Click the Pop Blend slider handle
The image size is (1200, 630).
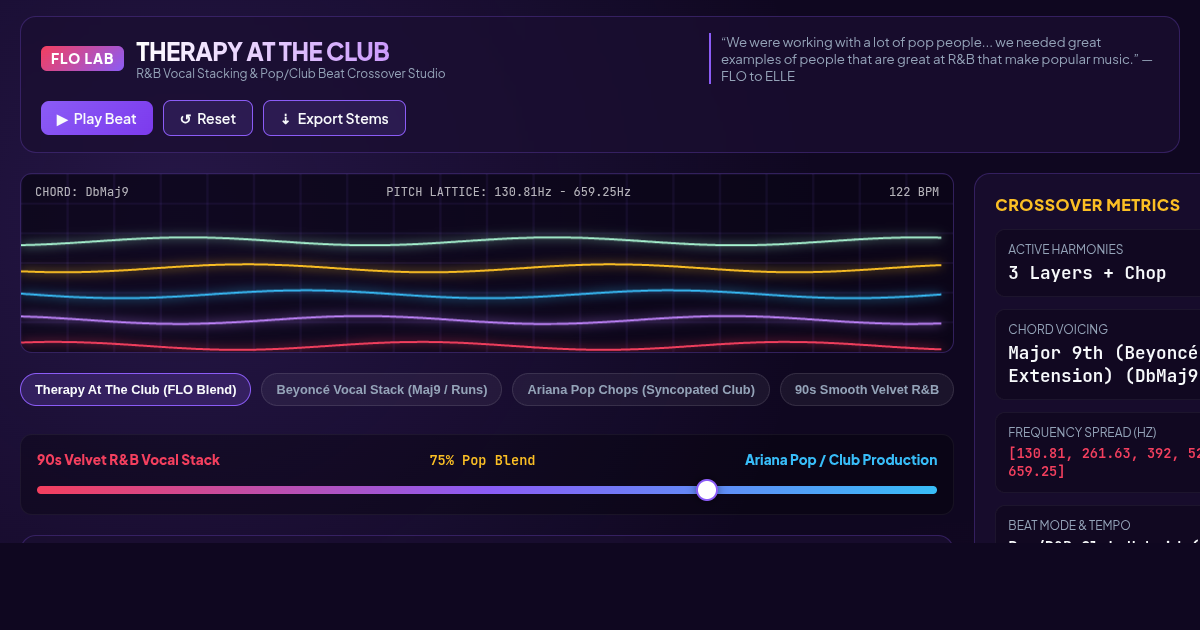(x=707, y=490)
